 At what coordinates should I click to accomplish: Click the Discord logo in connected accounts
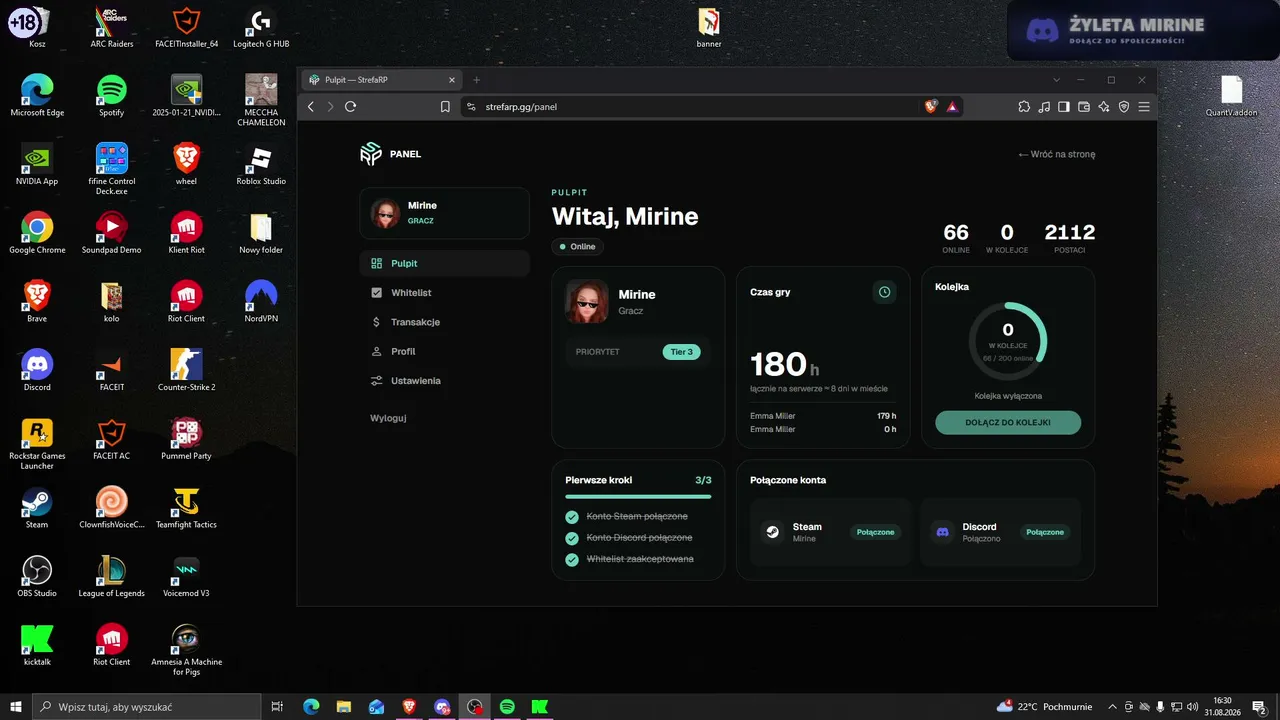click(942, 532)
